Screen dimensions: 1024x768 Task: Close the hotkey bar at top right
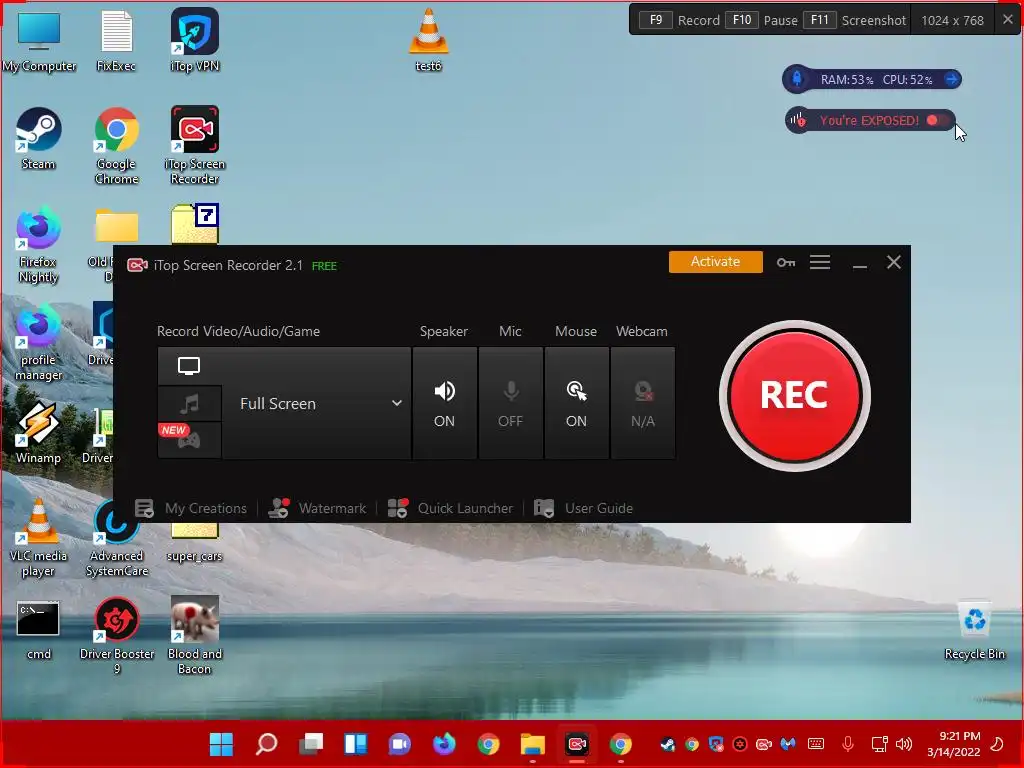pyautogui.click(x=1008, y=20)
